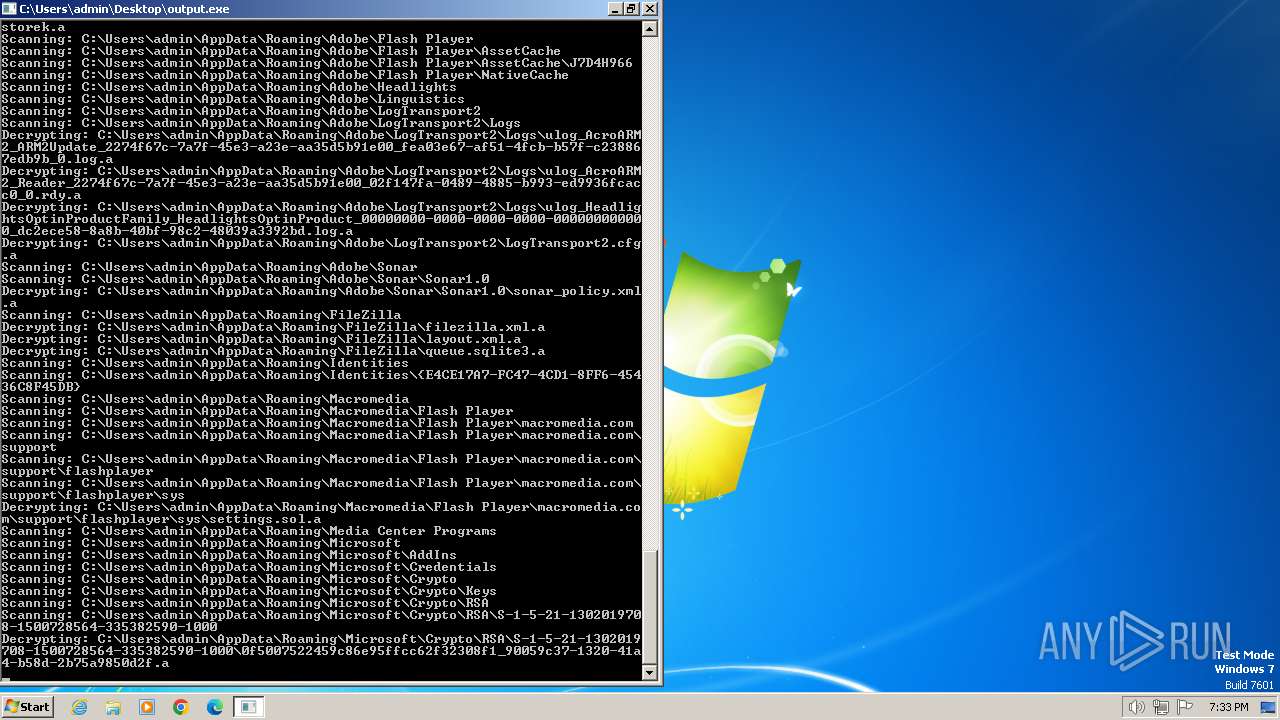Click the line 'Decrypting: ...FileZilla\queue.sqlite3.a'
Screen dimensions: 1280x720
tap(273, 351)
